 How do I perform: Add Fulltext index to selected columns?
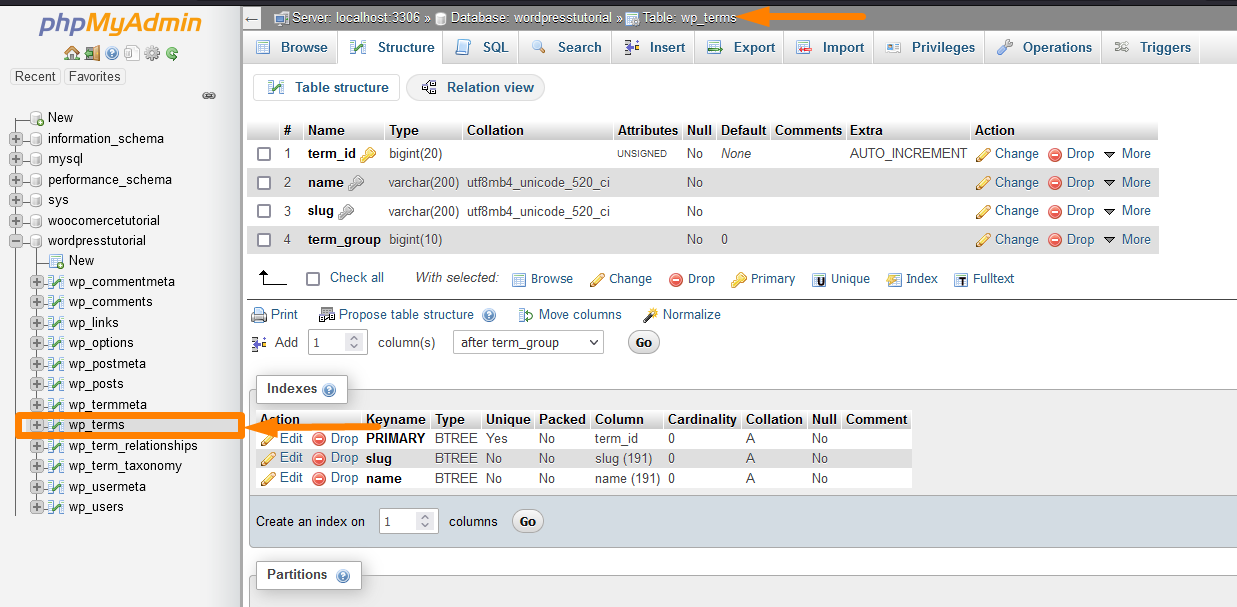pyautogui.click(x=984, y=279)
